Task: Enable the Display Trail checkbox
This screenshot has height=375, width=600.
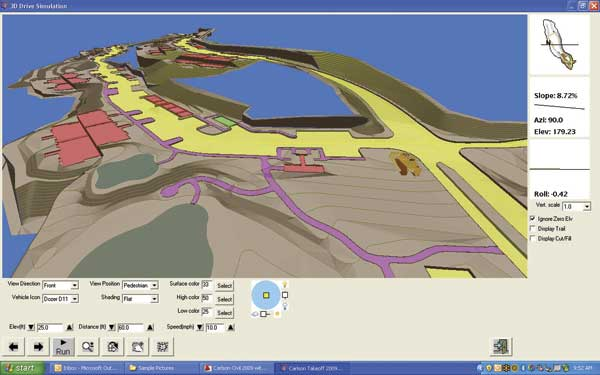Action: click(532, 228)
